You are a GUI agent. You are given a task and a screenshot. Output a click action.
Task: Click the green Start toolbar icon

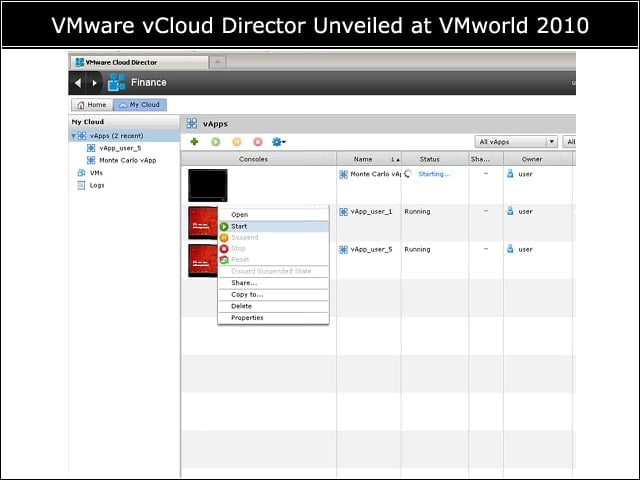coord(216,142)
